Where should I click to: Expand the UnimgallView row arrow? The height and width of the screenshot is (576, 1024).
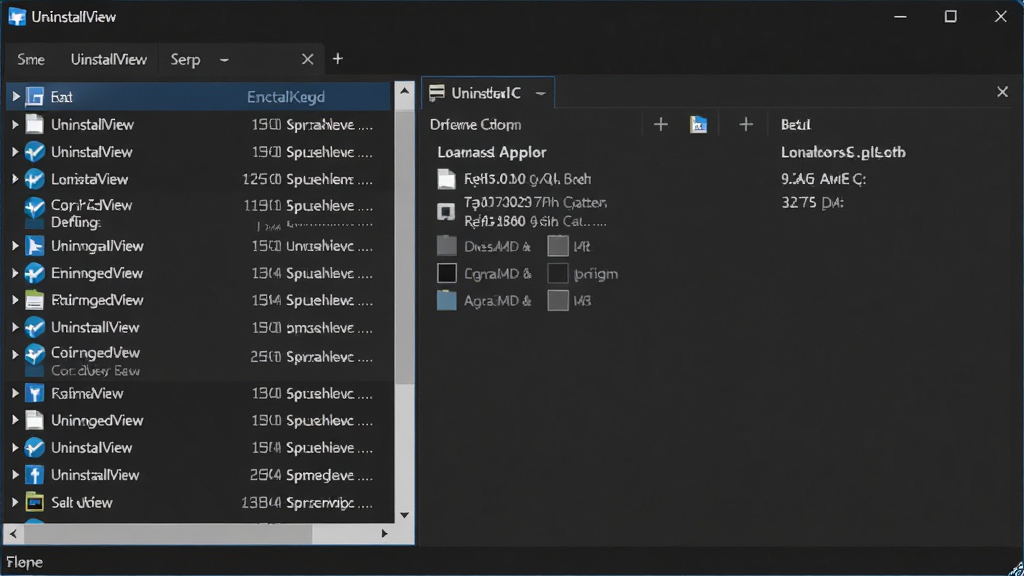[x=16, y=246]
